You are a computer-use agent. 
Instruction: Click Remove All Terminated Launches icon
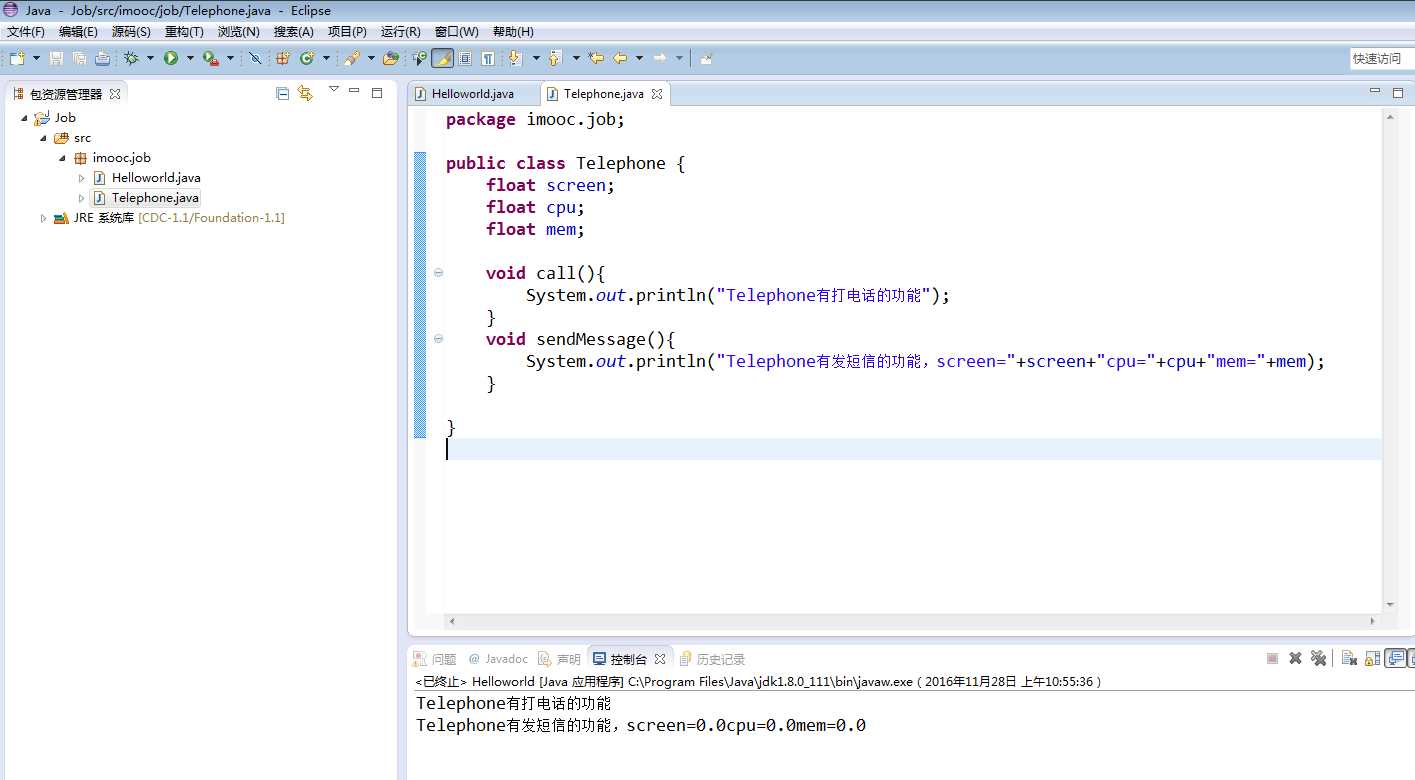tap(1319, 658)
